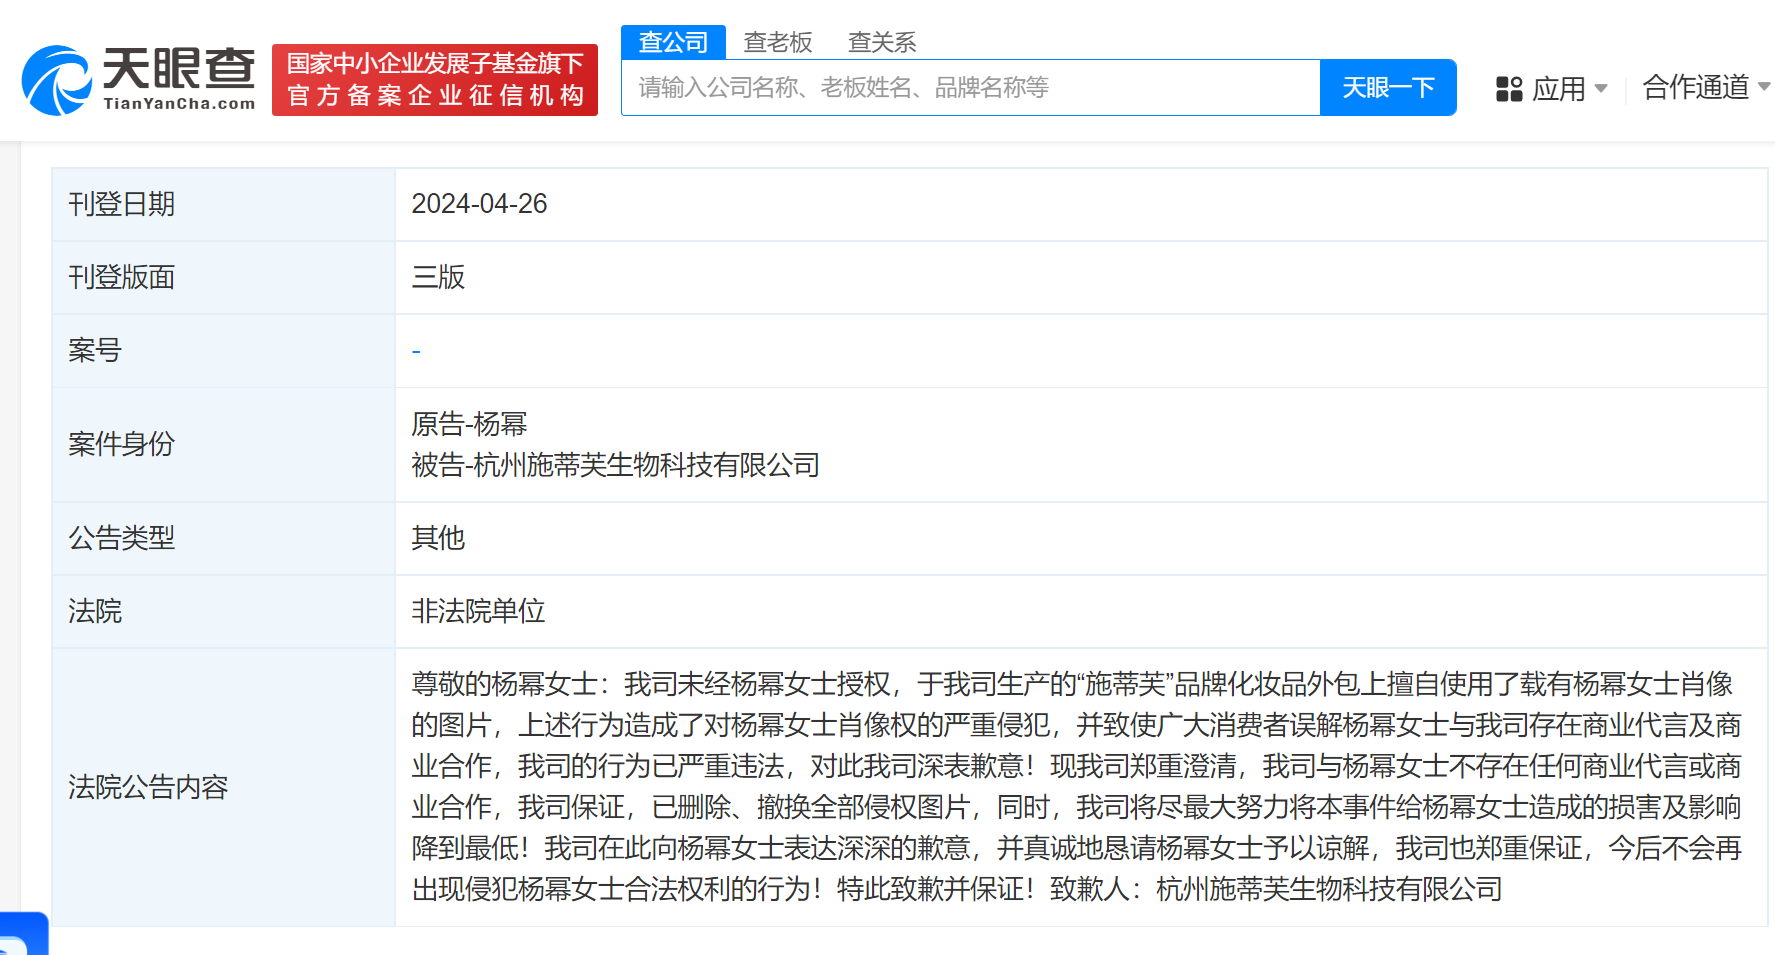Click the 天眼查 TianYanCha.com wordmark
Viewport: 1775px width, 955px height.
point(179,79)
